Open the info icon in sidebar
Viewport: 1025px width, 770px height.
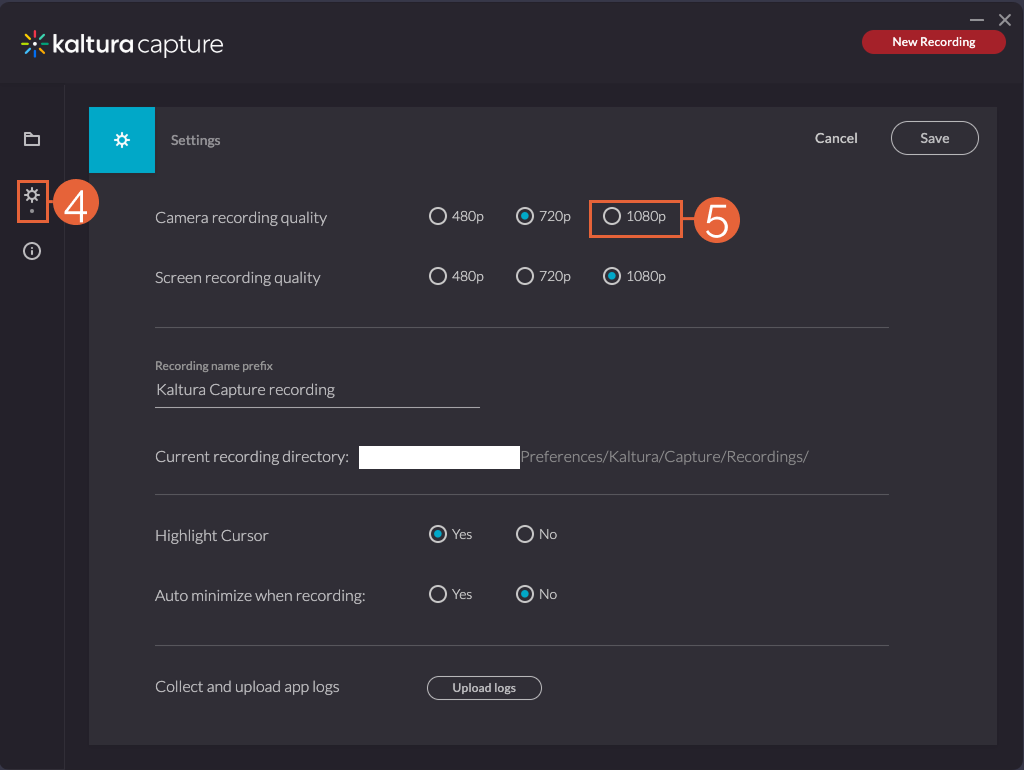click(32, 251)
